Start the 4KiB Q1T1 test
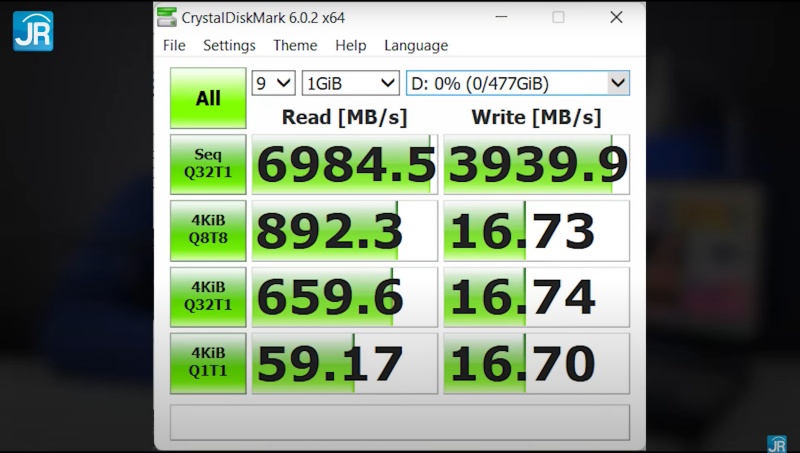 pyautogui.click(x=208, y=363)
